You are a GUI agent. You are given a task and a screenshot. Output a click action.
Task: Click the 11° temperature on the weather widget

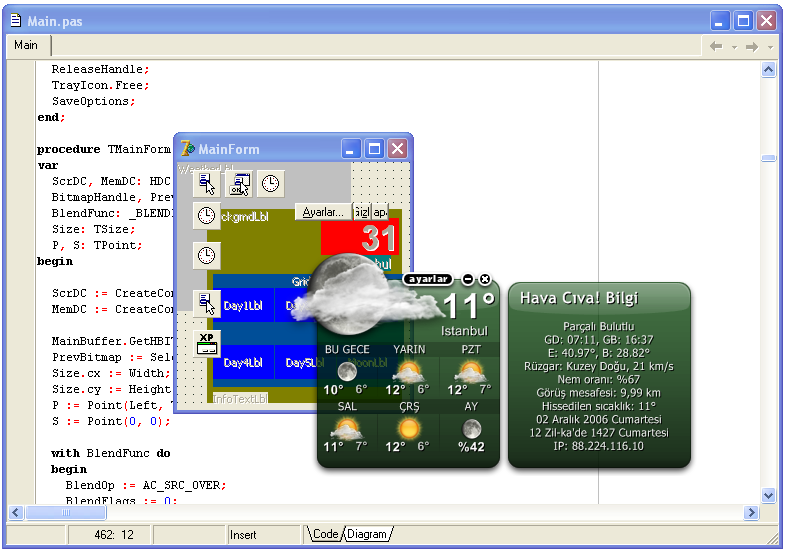[x=469, y=305]
